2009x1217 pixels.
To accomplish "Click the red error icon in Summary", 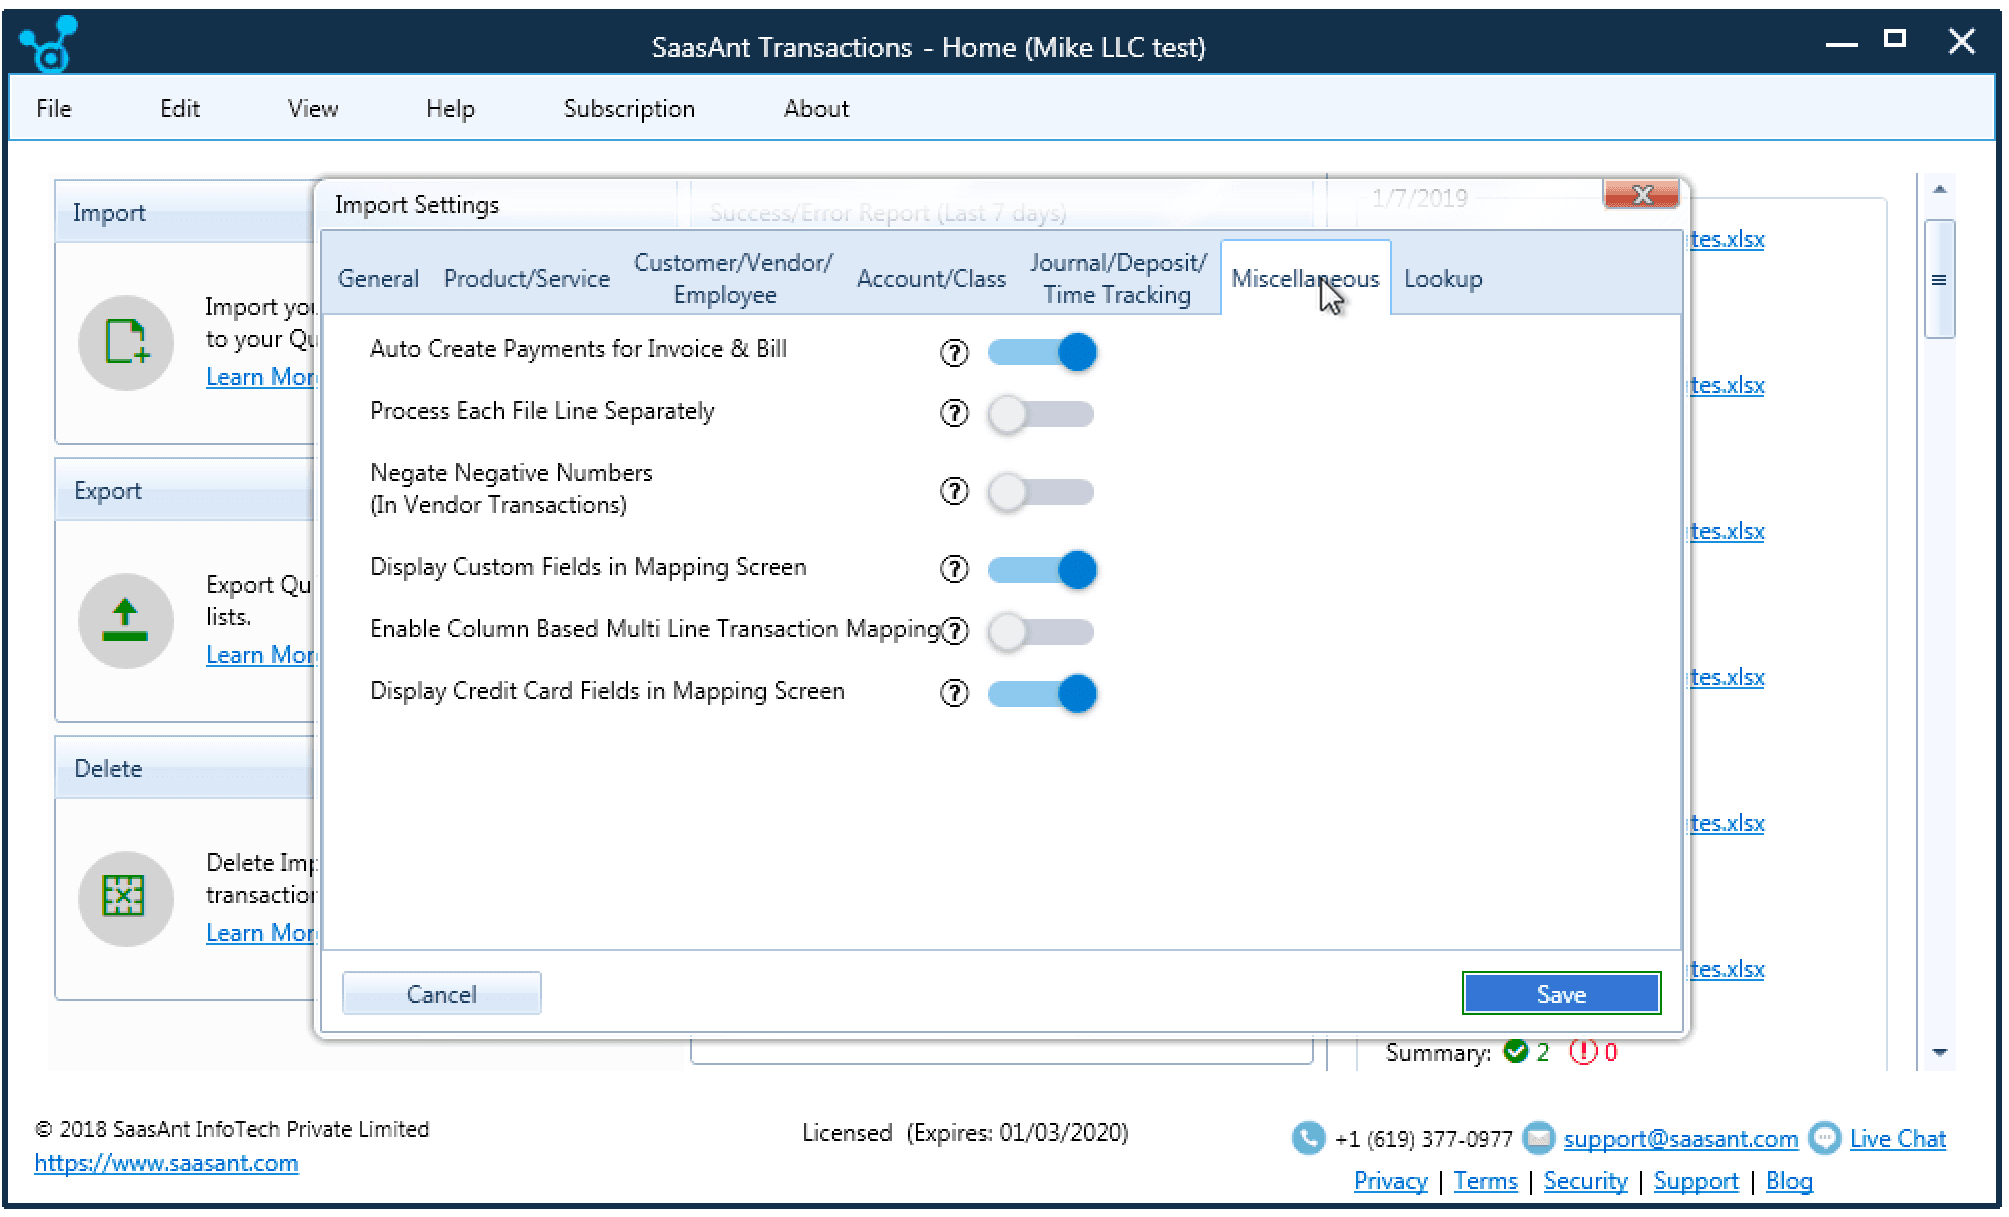I will pos(1584,1051).
